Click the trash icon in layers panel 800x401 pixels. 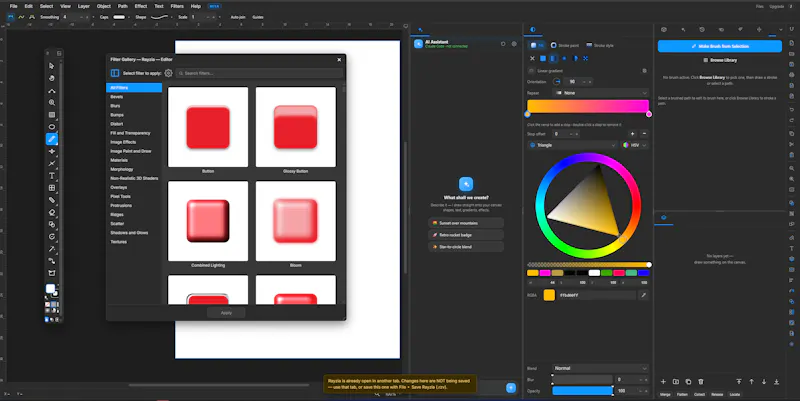click(701, 382)
